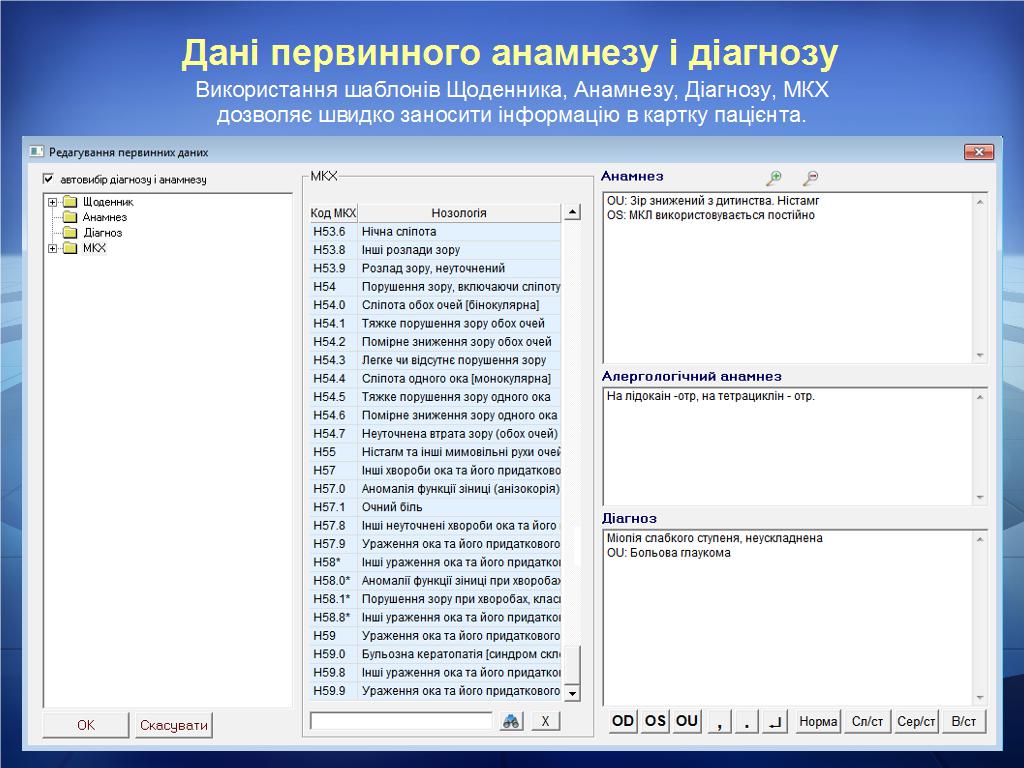Select the H54.0 Сліпота обох очей row

450,305
